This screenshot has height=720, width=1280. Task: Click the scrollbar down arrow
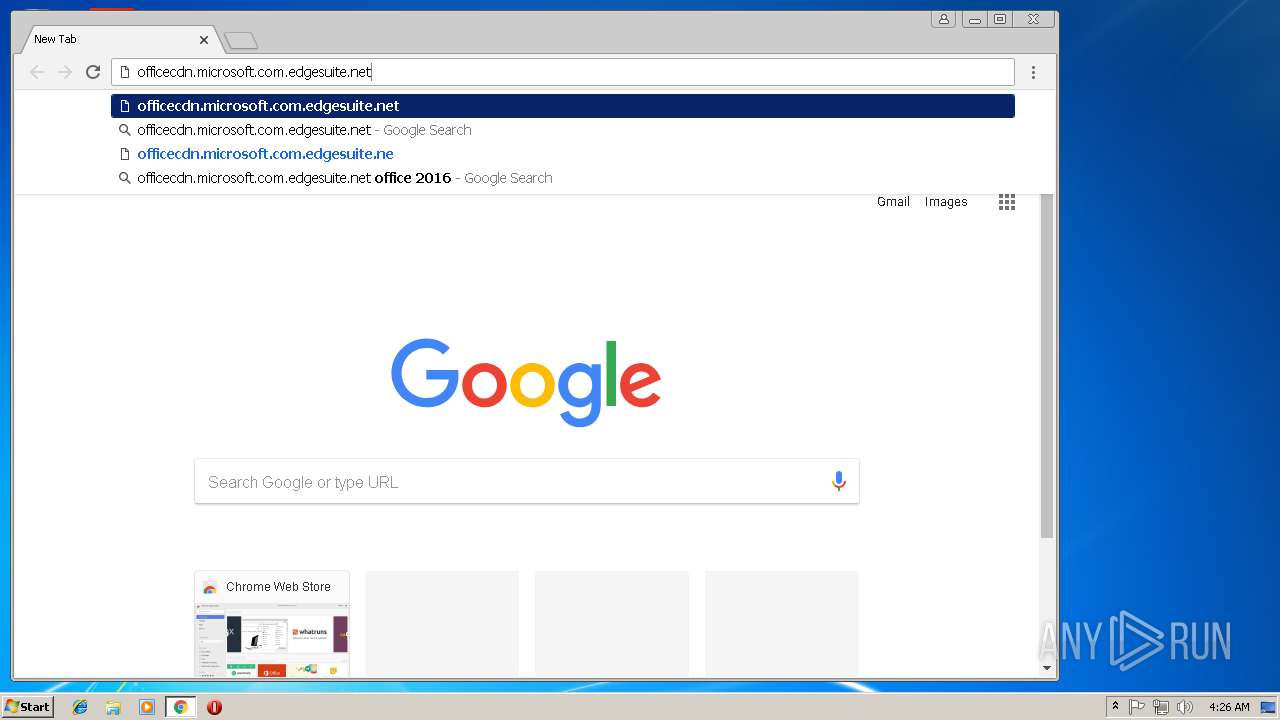(1047, 668)
